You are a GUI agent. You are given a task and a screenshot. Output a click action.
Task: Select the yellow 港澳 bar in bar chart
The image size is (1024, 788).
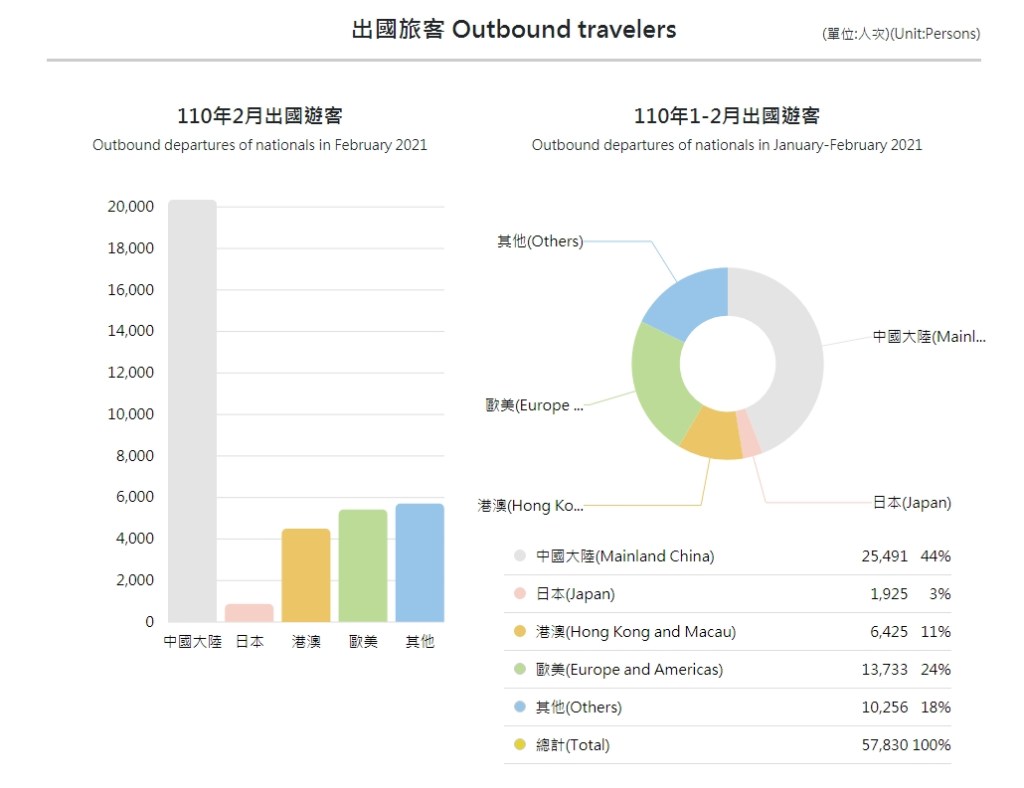click(306, 575)
